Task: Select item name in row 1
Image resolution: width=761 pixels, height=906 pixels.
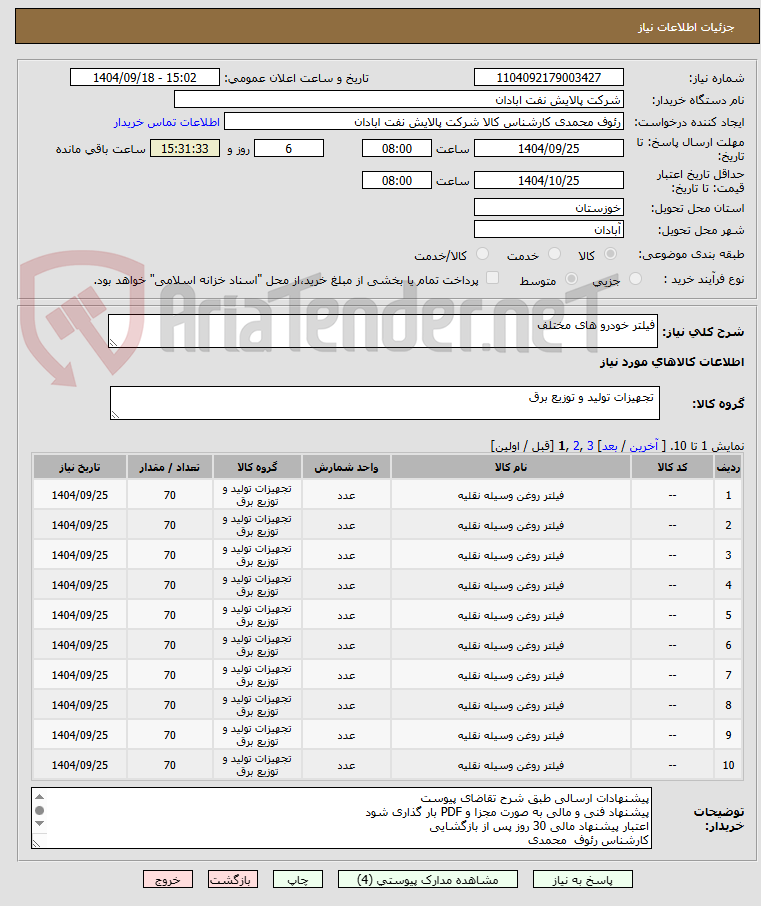Action: tap(511, 495)
